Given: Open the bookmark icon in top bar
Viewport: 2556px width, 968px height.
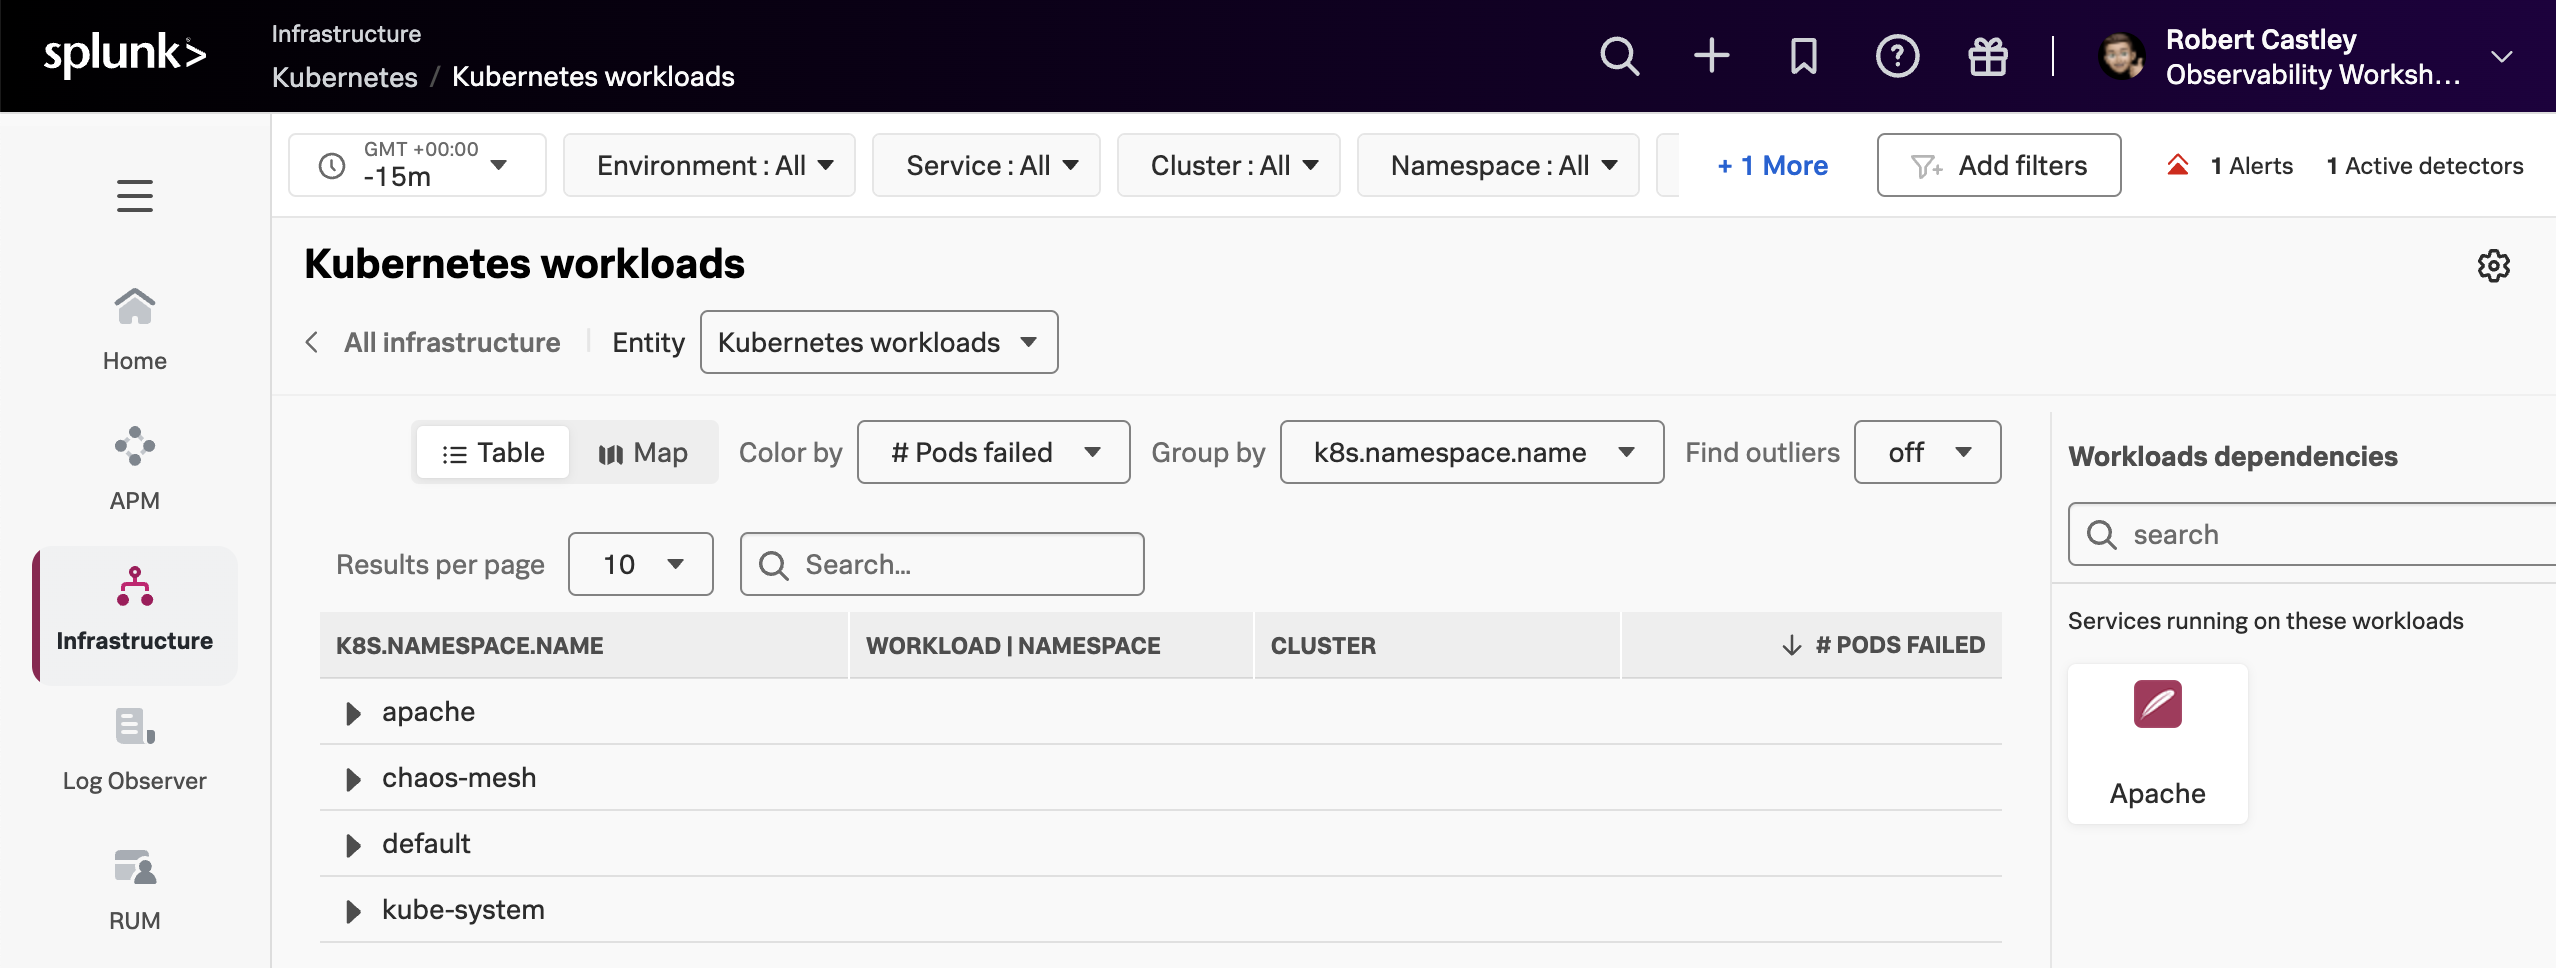Looking at the screenshot, I should pos(1803,56).
